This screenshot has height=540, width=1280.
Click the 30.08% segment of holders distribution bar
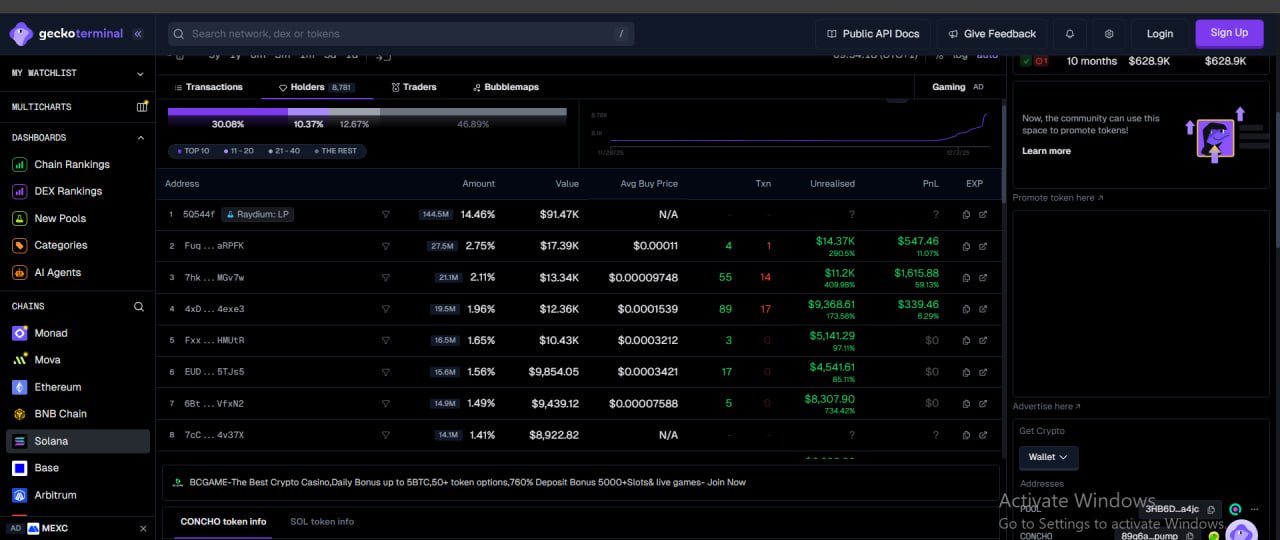pos(228,113)
